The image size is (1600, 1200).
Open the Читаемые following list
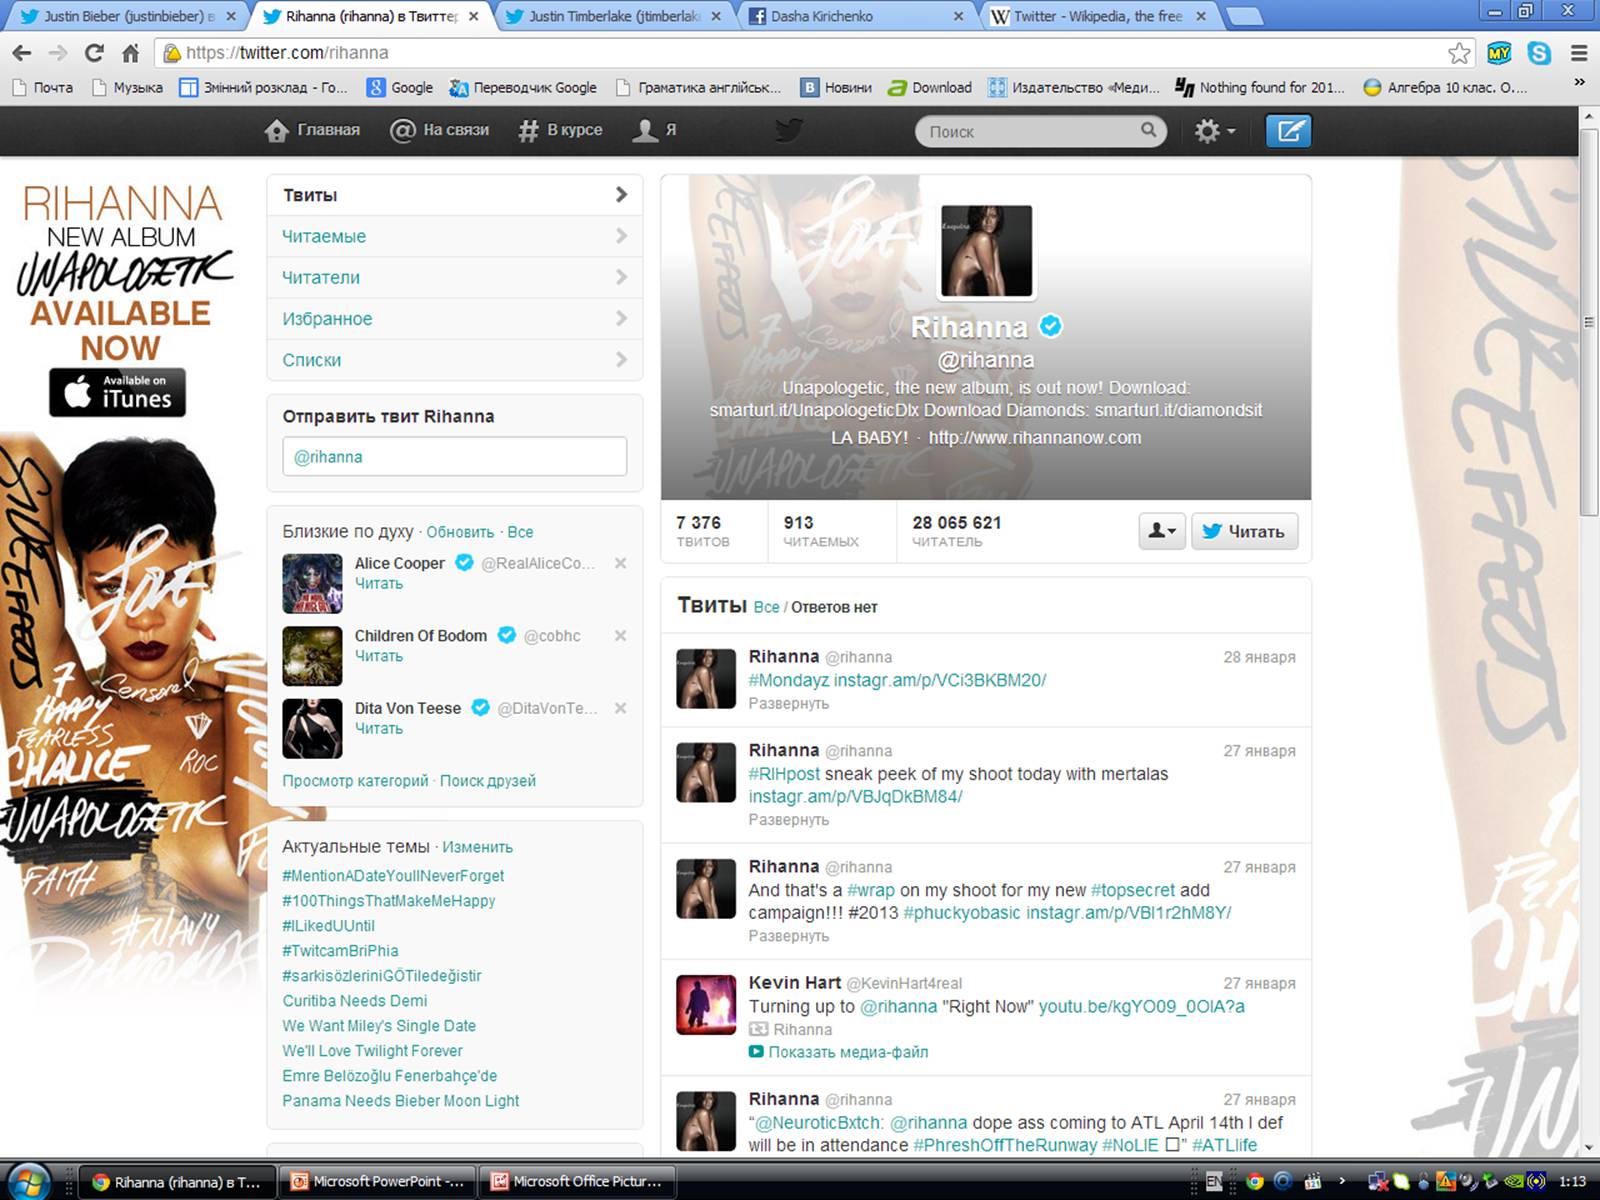[x=455, y=236]
